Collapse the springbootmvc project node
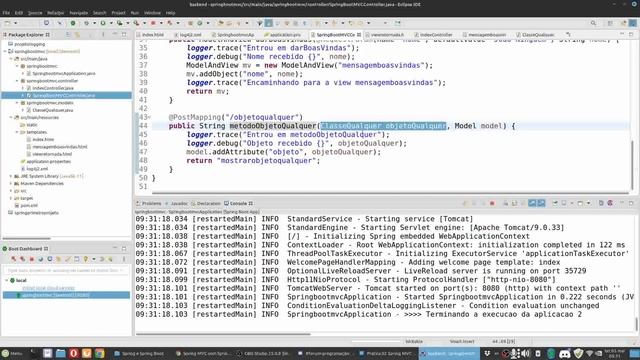The height and width of the screenshot is (360, 640). (5, 51)
